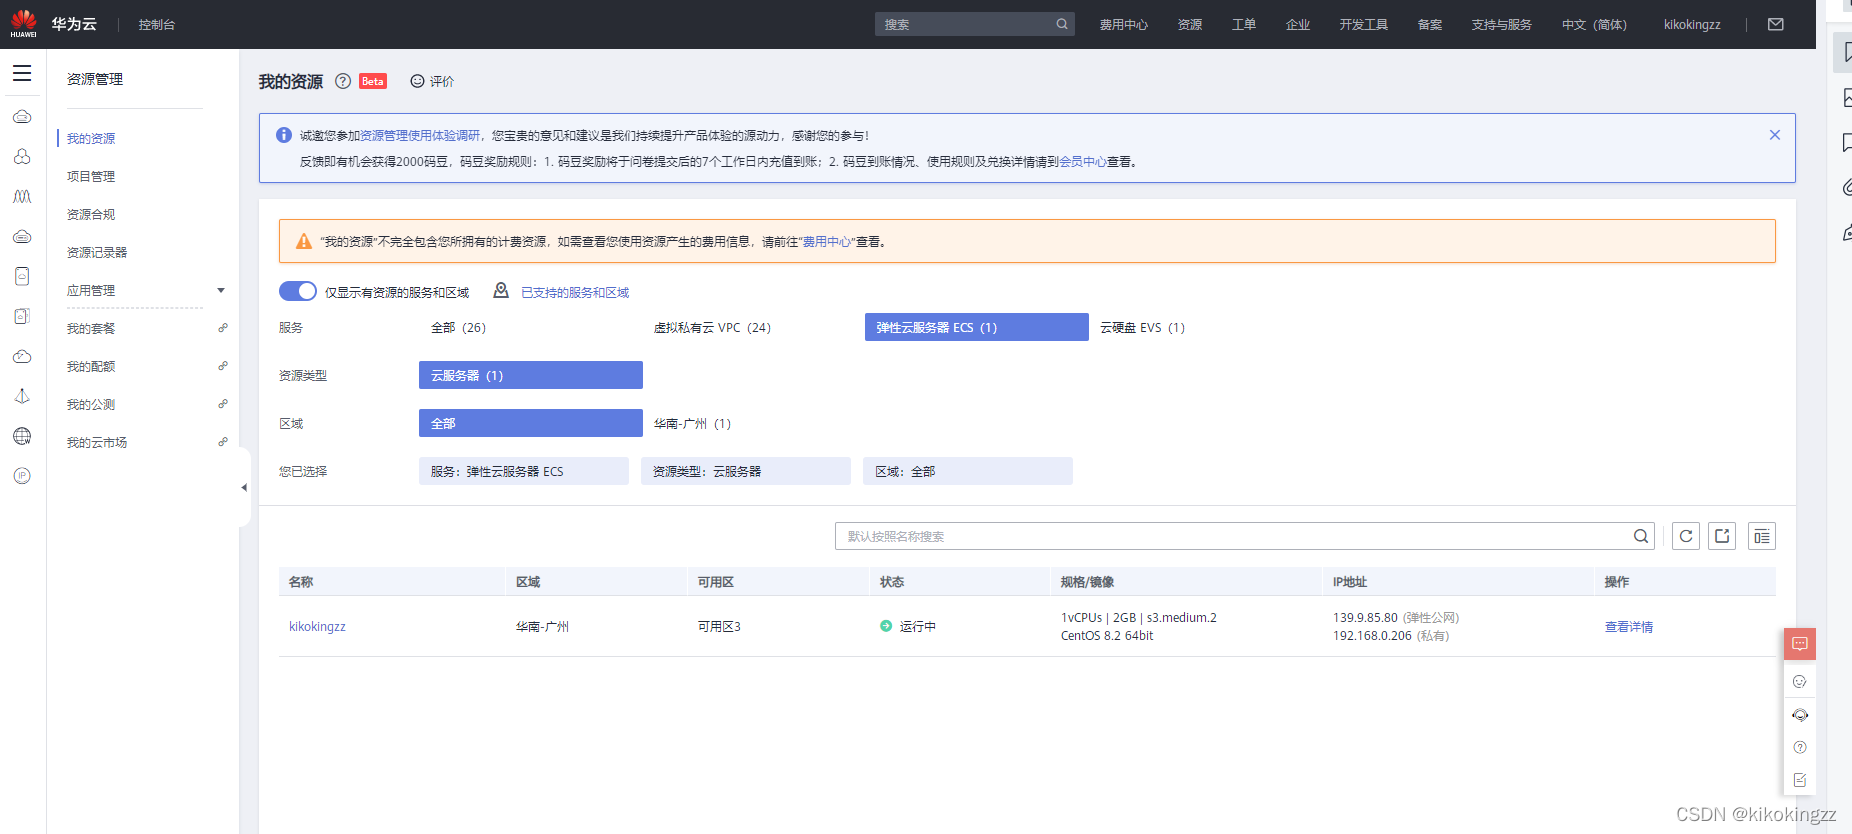The image size is (1852, 834).
Task: Click the floating edit note icon
Action: tap(1800, 780)
